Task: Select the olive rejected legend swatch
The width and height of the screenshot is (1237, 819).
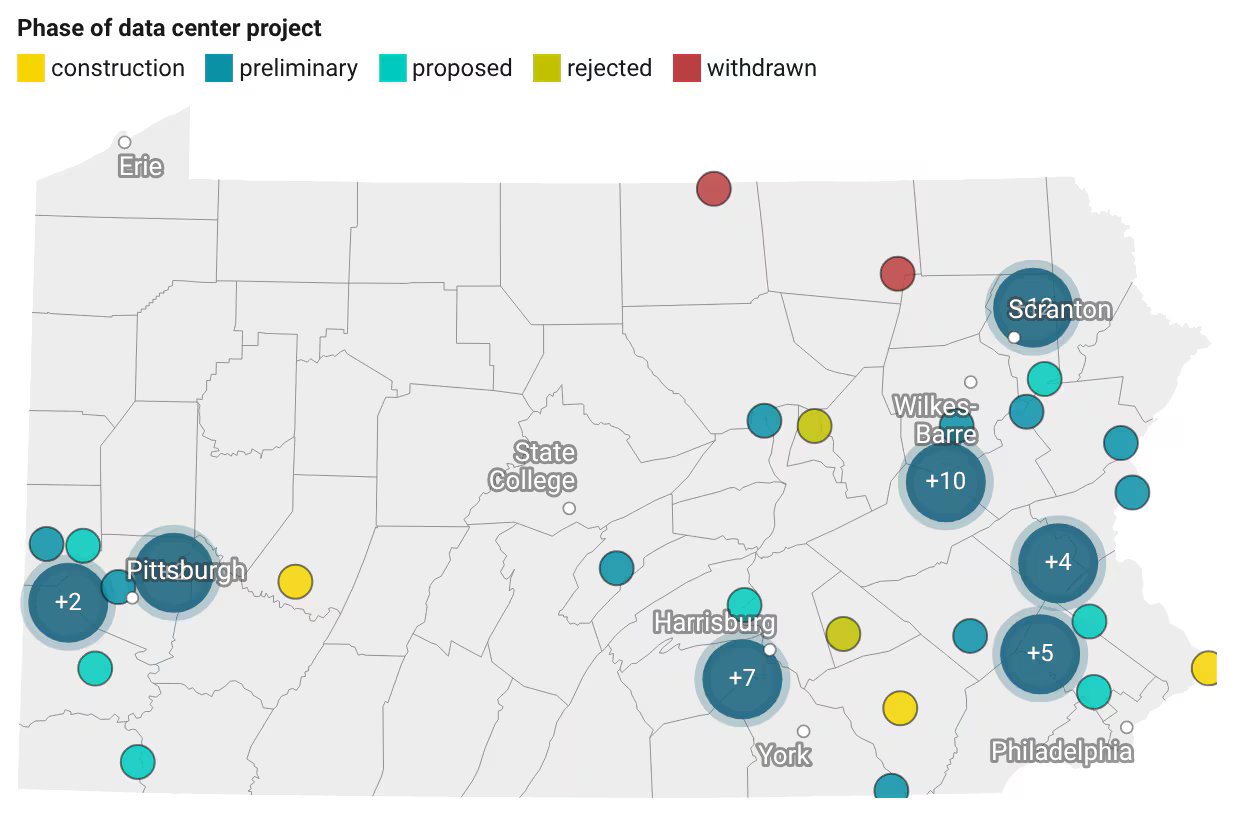Action: pos(546,68)
